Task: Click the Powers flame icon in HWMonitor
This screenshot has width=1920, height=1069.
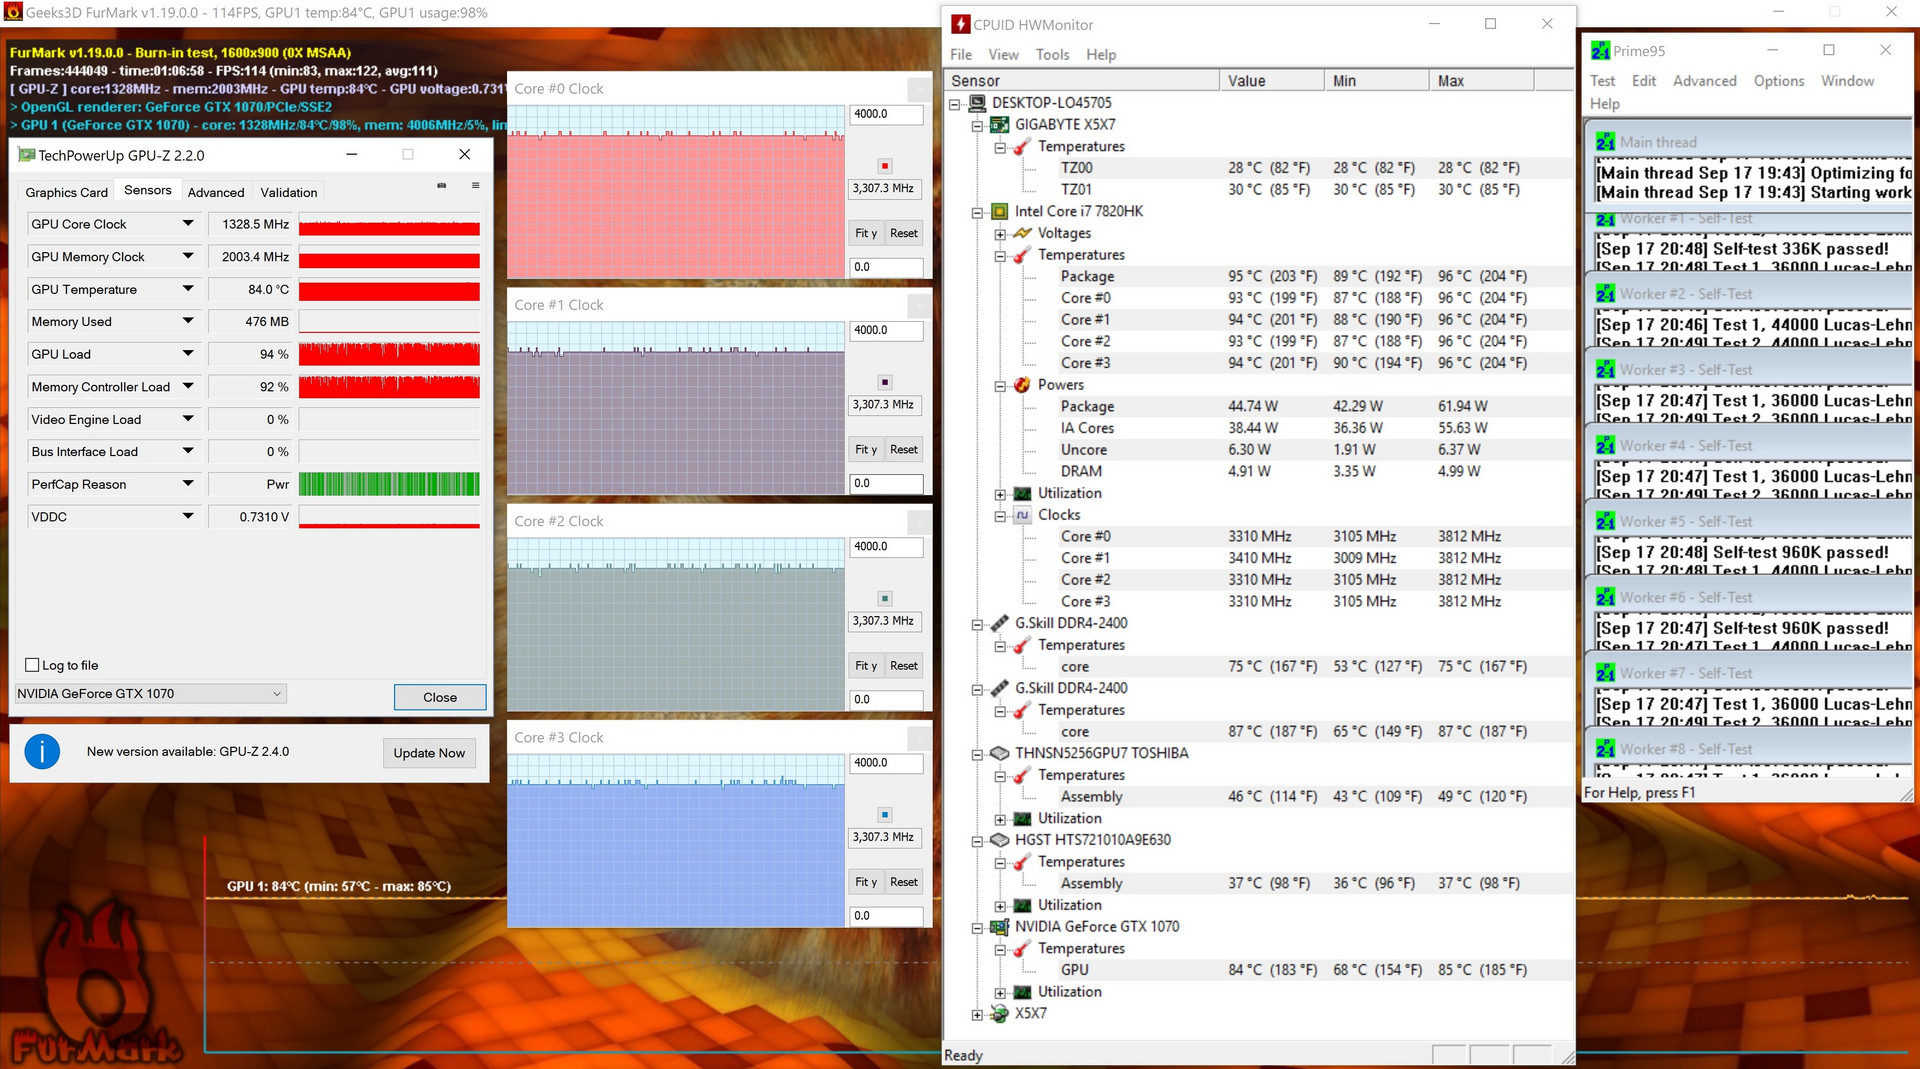Action: pyautogui.click(x=1022, y=385)
